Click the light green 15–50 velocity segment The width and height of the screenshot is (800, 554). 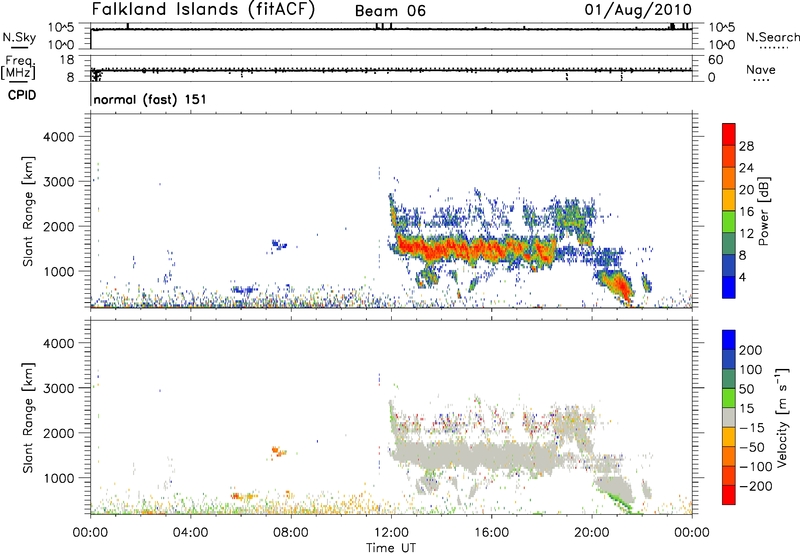[x=729, y=398]
